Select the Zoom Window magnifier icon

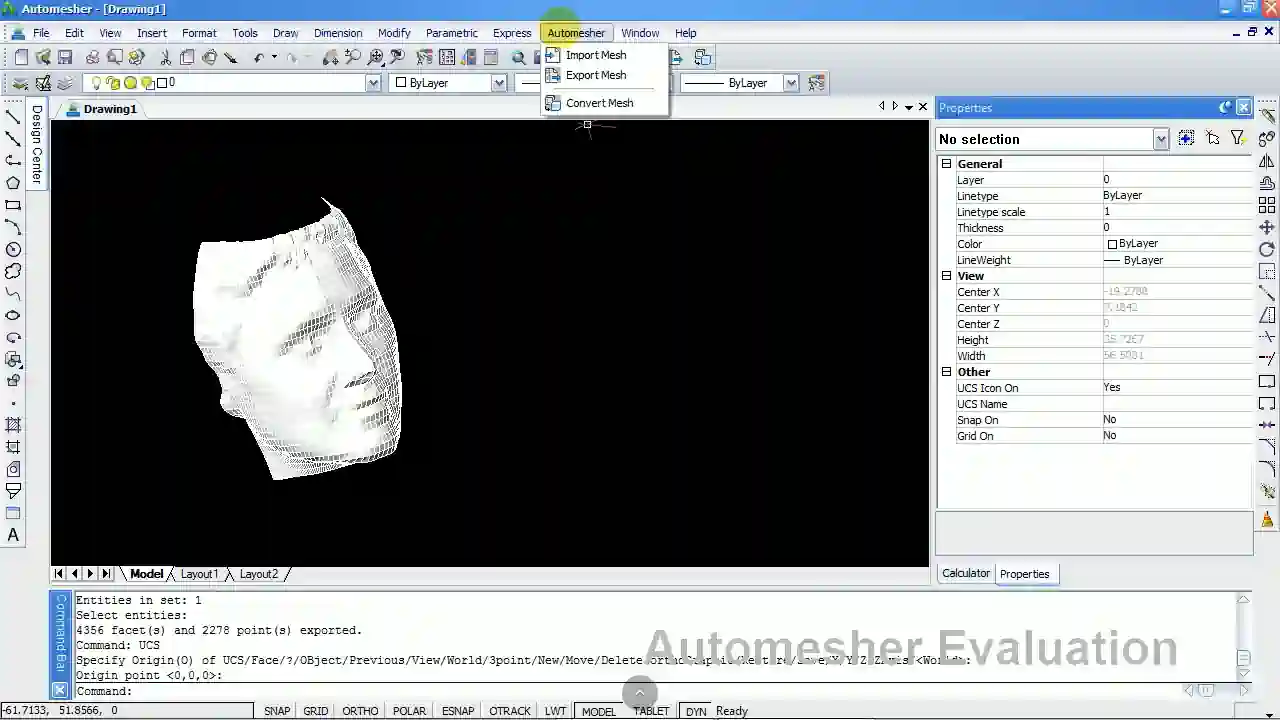point(353,57)
